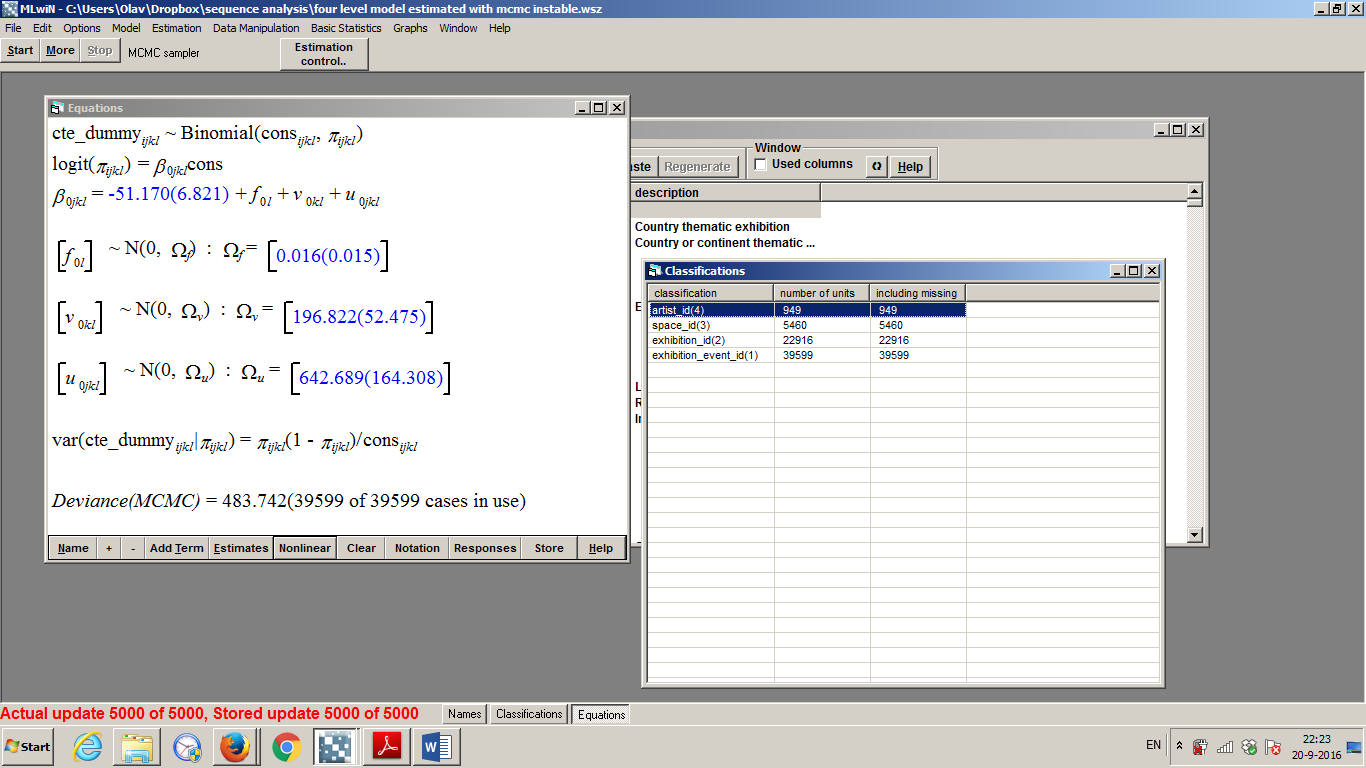Open Internet Explorer from the taskbar
This screenshot has height=768, width=1366.
pyautogui.click(x=88, y=746)
